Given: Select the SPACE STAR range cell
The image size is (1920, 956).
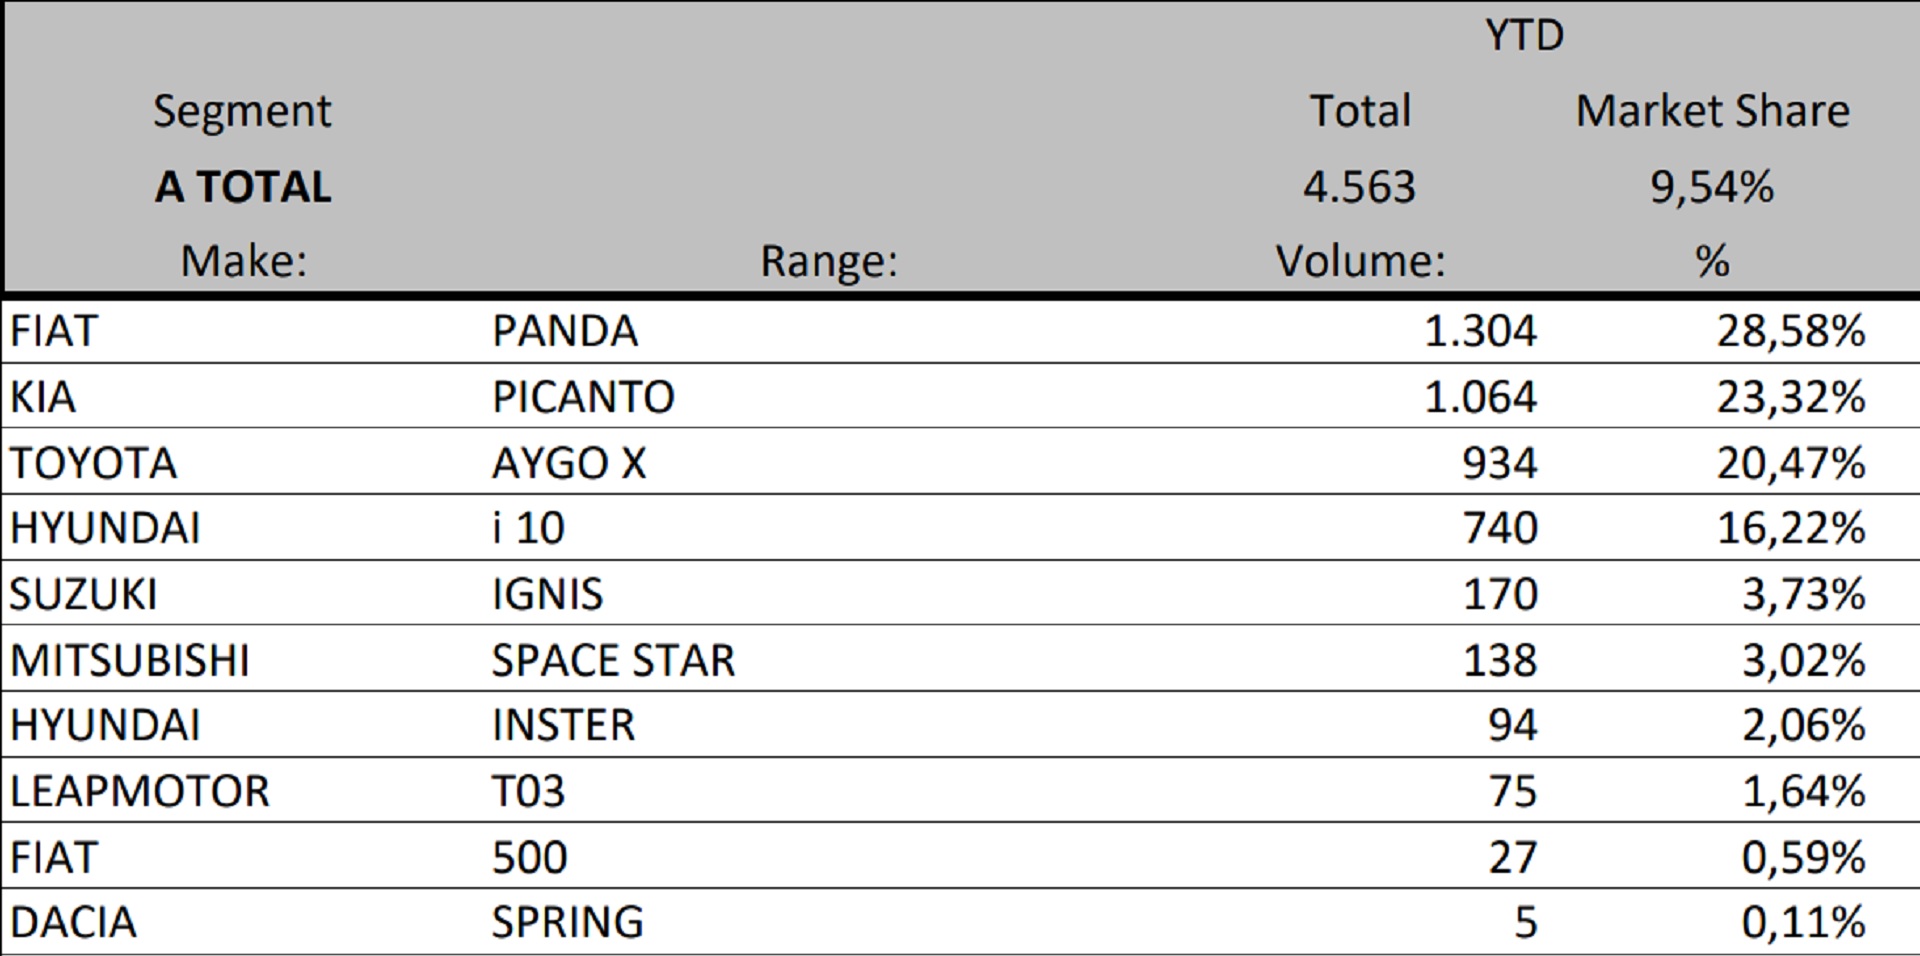Looking at the screenshot, I should 613,660.
